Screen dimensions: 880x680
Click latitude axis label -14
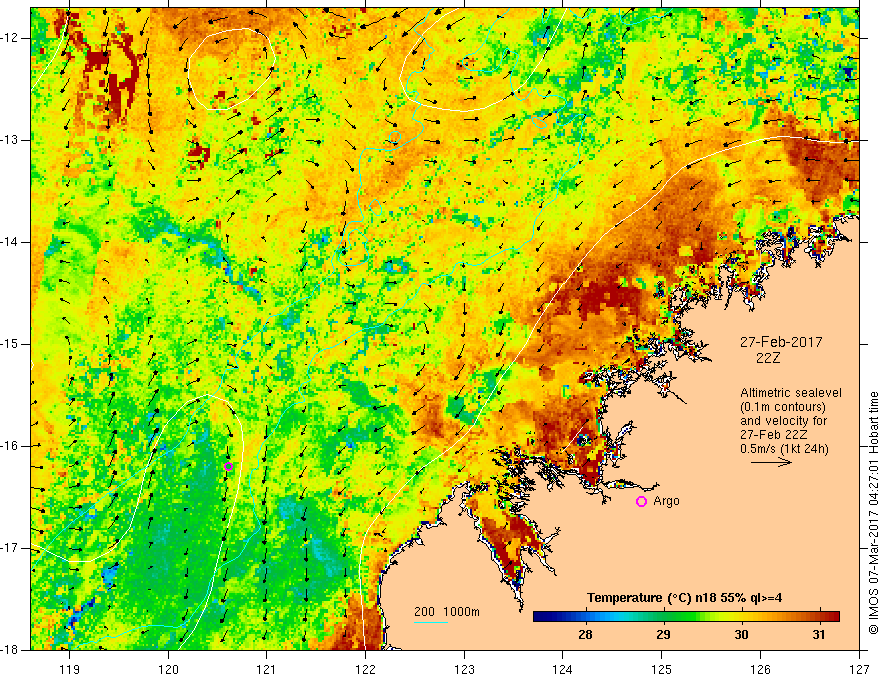pos(10,242)
